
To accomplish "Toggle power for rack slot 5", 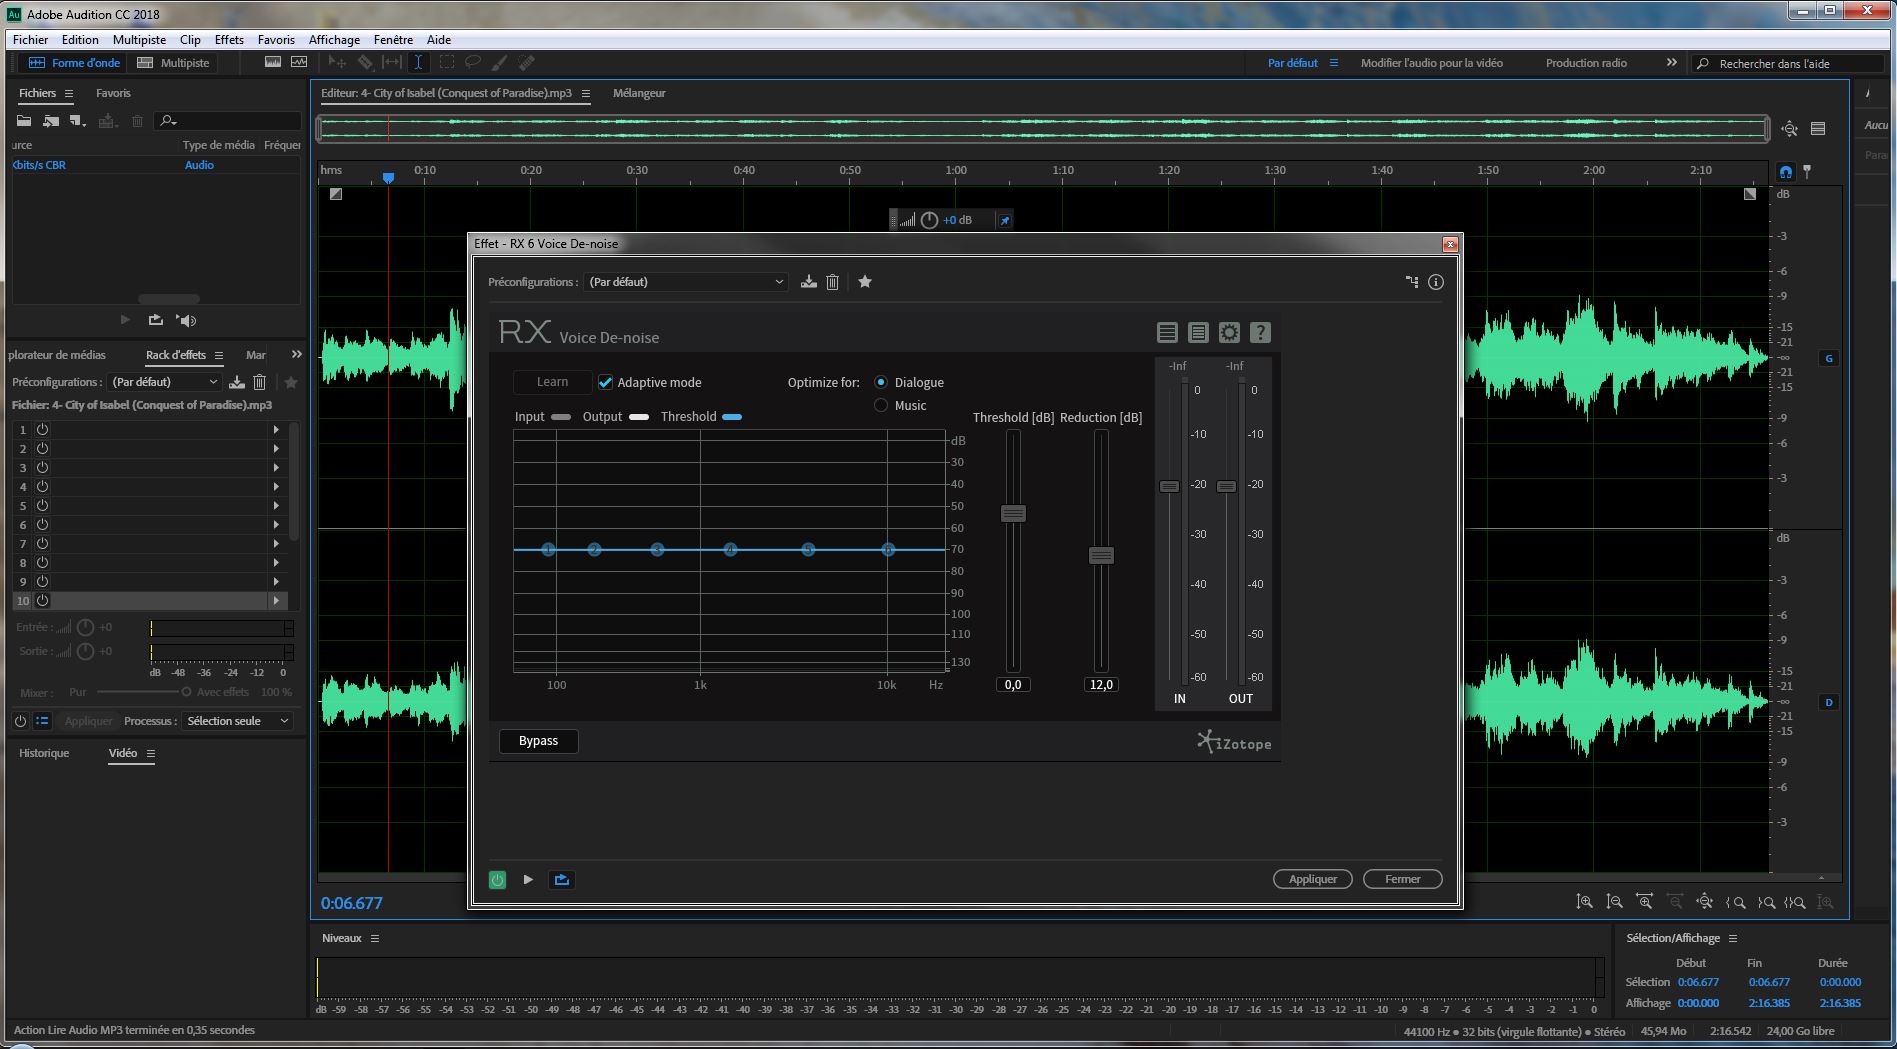I will click(43, 505).
